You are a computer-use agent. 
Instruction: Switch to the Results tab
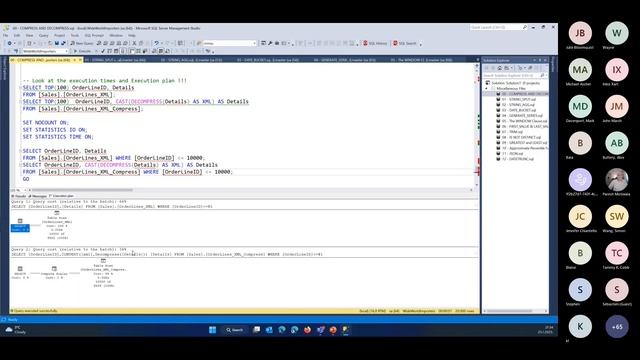[18, 196]
